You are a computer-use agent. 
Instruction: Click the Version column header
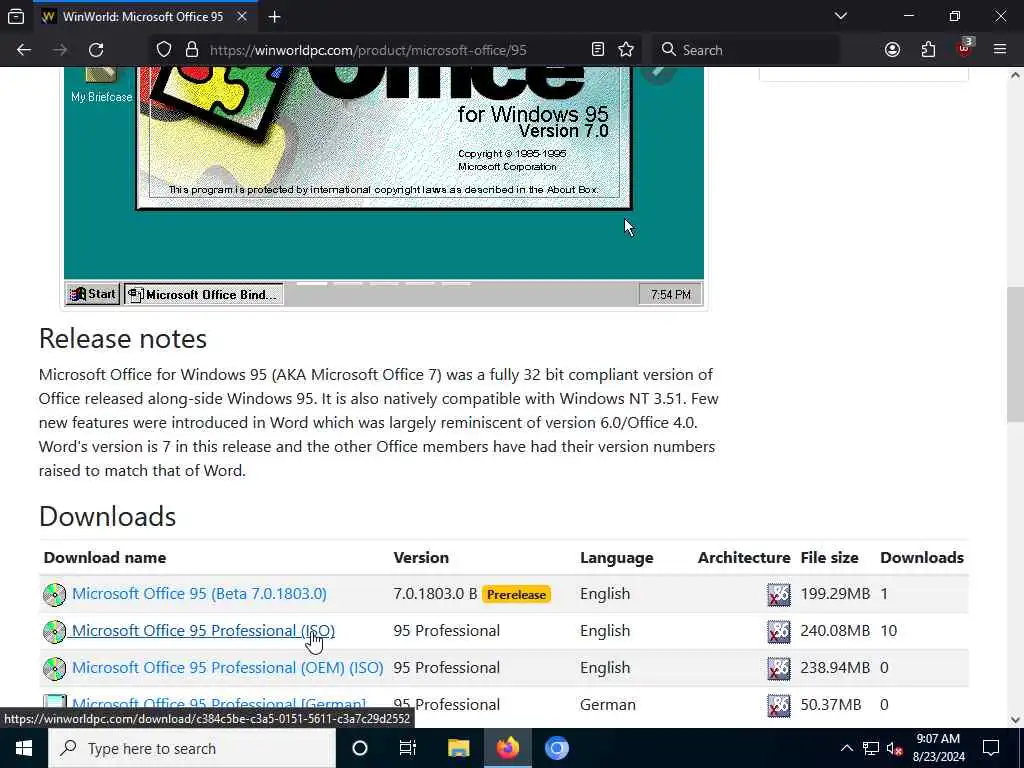pyautogui.click(x=421, y=558)
